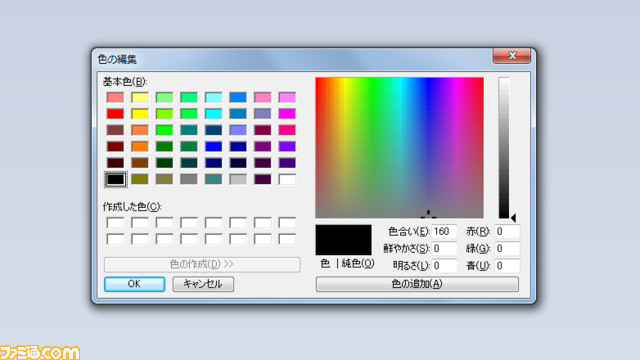Select last custom color slot in second row
640x360 pixels.
287,239
